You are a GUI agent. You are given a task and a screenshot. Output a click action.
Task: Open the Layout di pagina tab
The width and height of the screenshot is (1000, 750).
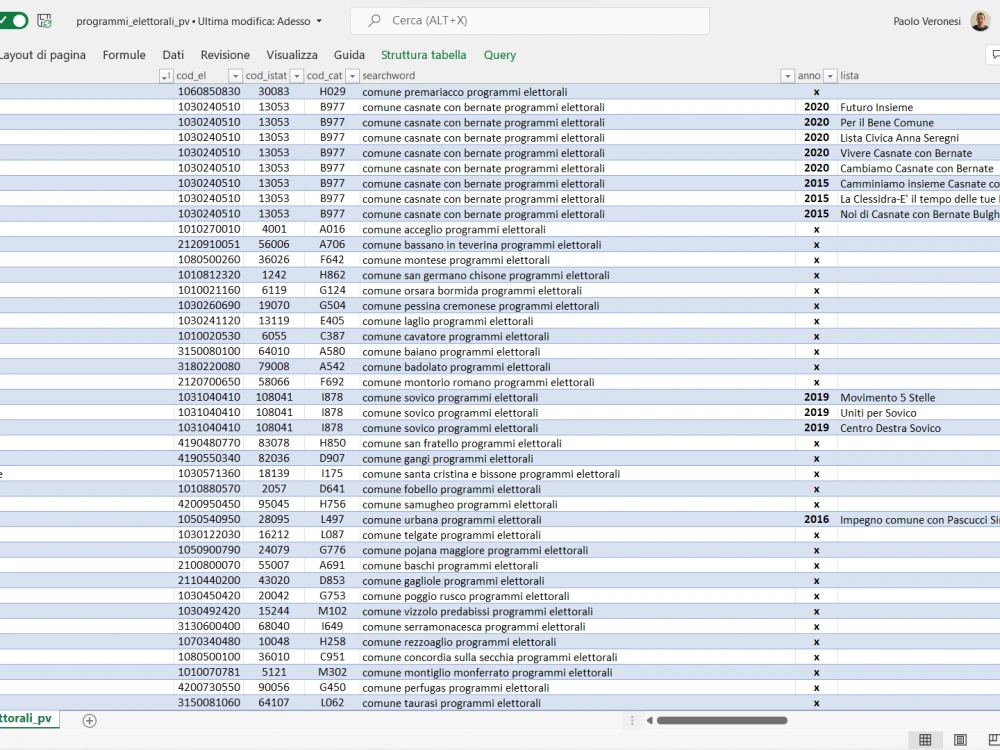42,55
